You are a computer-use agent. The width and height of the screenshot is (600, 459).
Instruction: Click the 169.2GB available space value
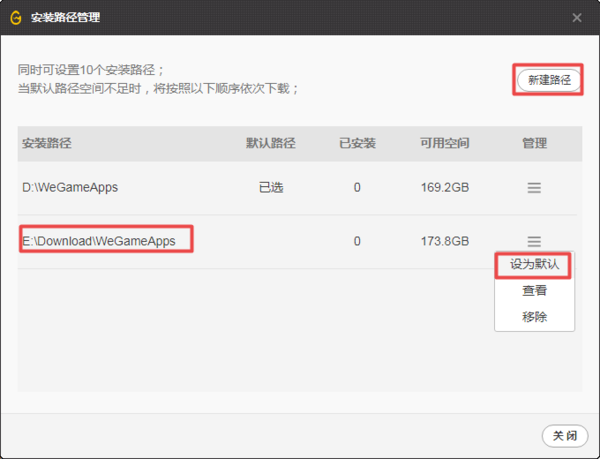pyautogui.click(x=445, y=187)
